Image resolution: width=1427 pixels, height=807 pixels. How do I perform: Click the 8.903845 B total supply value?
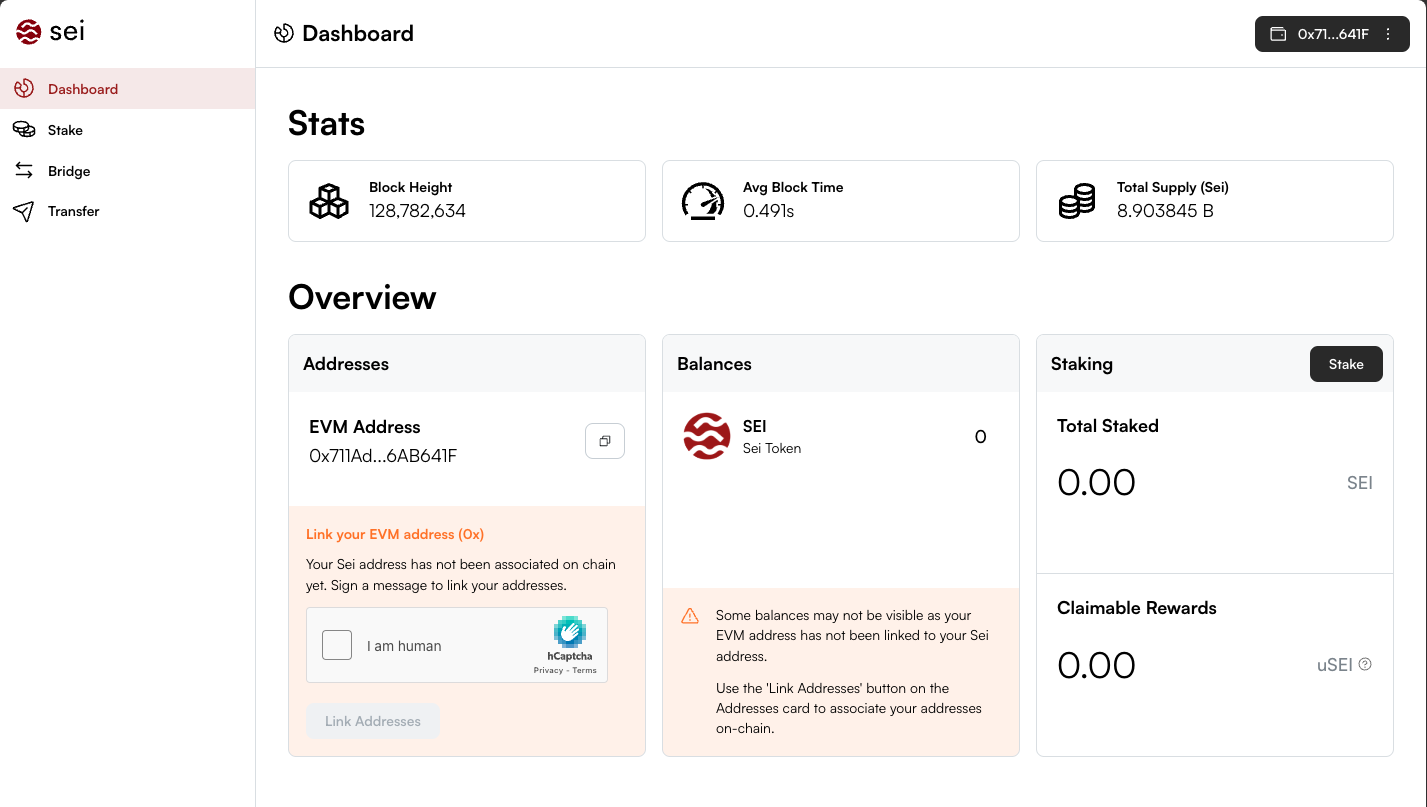[1165, 211]
